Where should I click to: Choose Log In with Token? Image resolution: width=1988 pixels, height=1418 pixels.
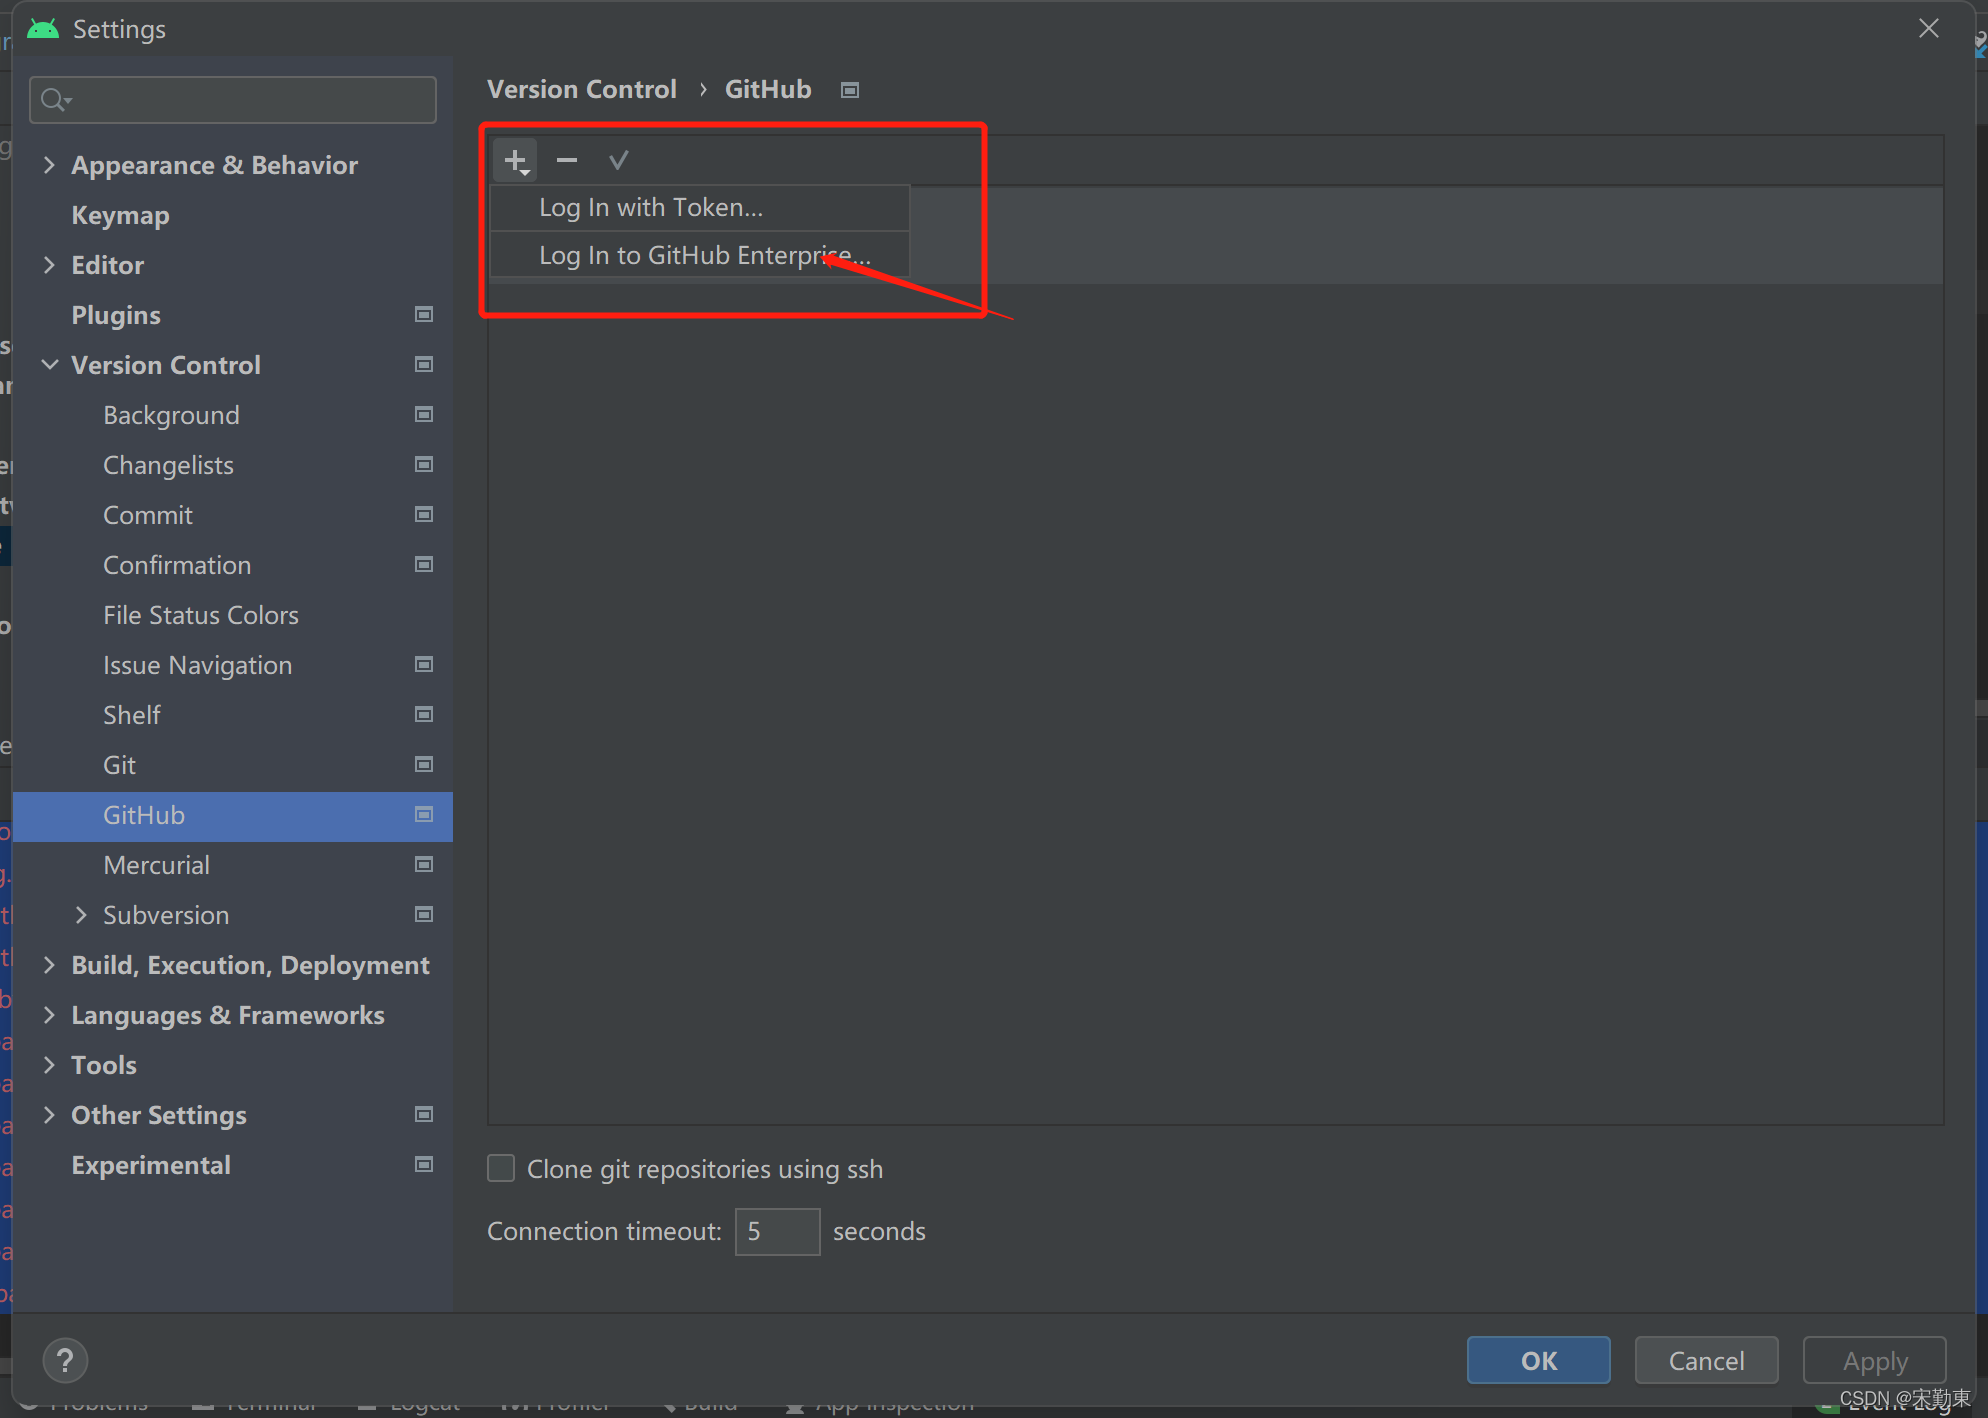pos(700,208)
